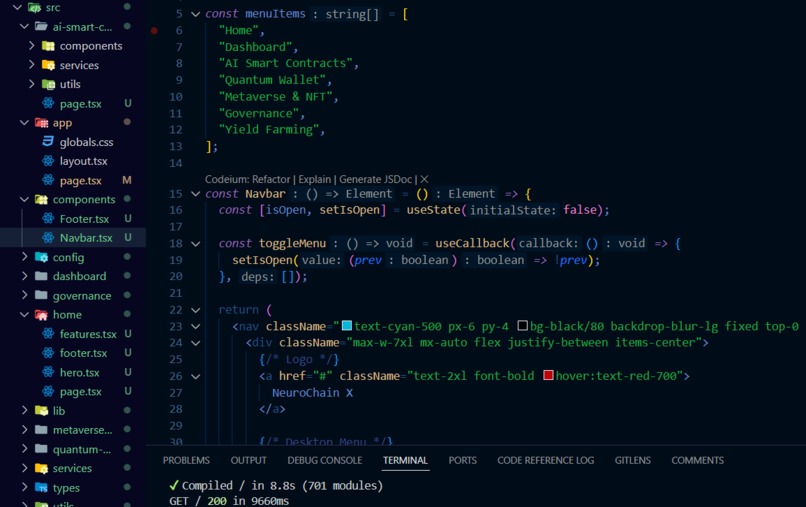
Task: Click the lib folder icon
Action: pos(41,410)
